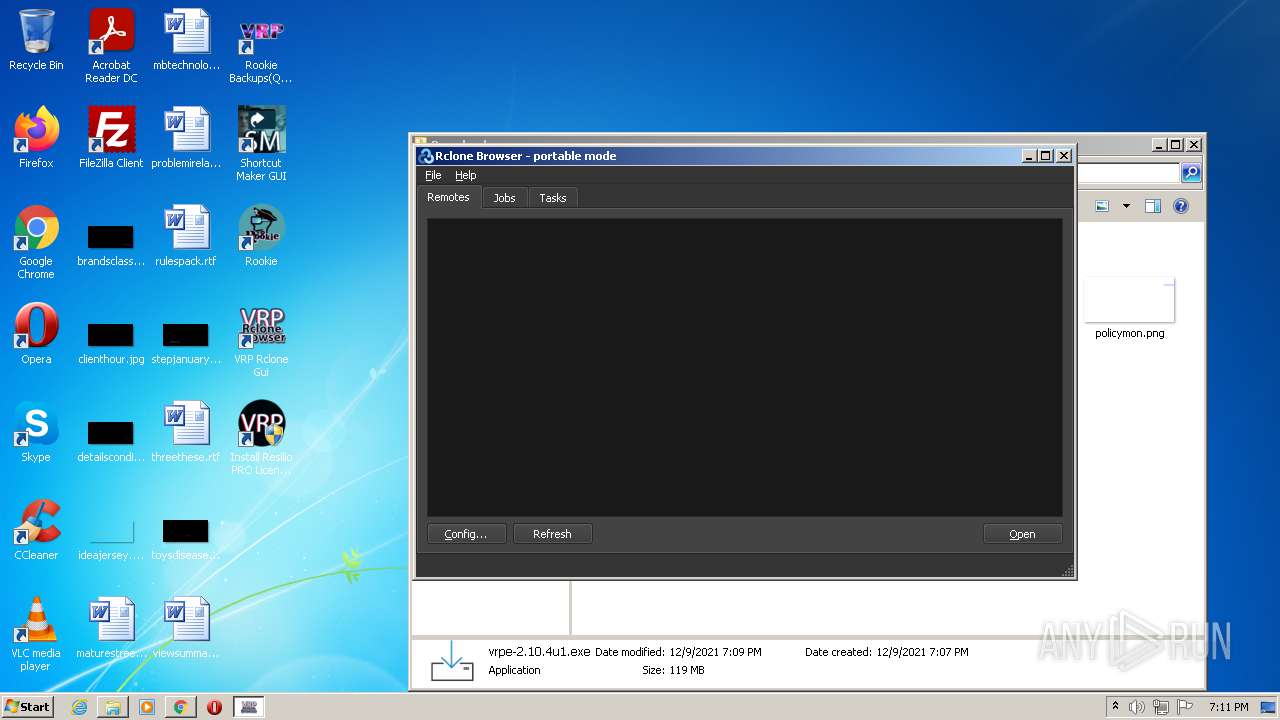1280x720 pixels.
Task: Open the Start menu
Action: (x=28, y=706)
